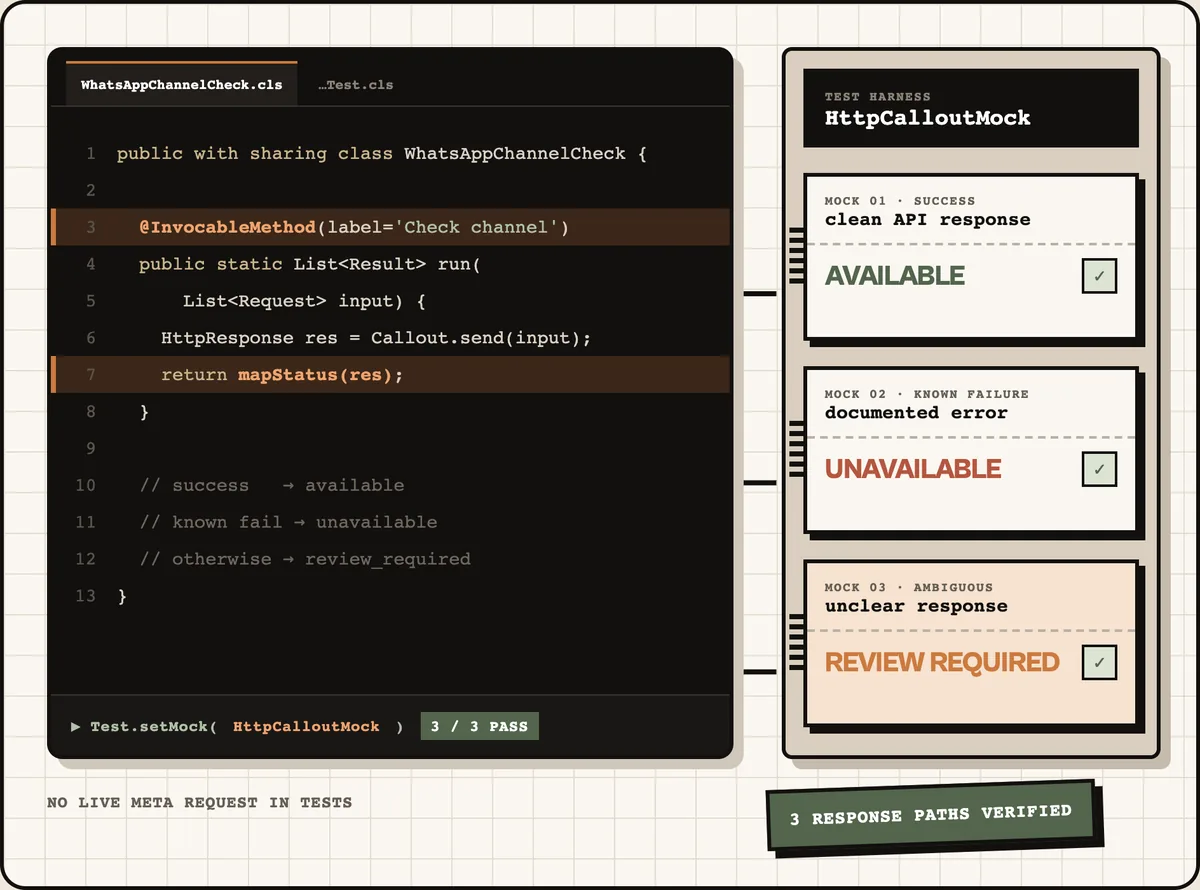Viewport: 1200px width, 890px height.
Task: Click the 3 / 3 PASS badge
Action: (479, 727)
